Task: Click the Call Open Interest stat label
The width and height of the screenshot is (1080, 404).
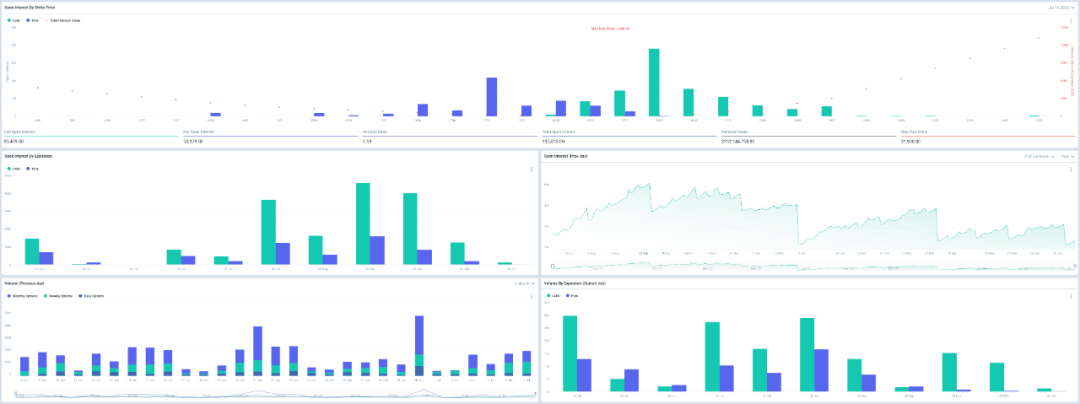Action: pyautogui.click(x=19, y=131)
